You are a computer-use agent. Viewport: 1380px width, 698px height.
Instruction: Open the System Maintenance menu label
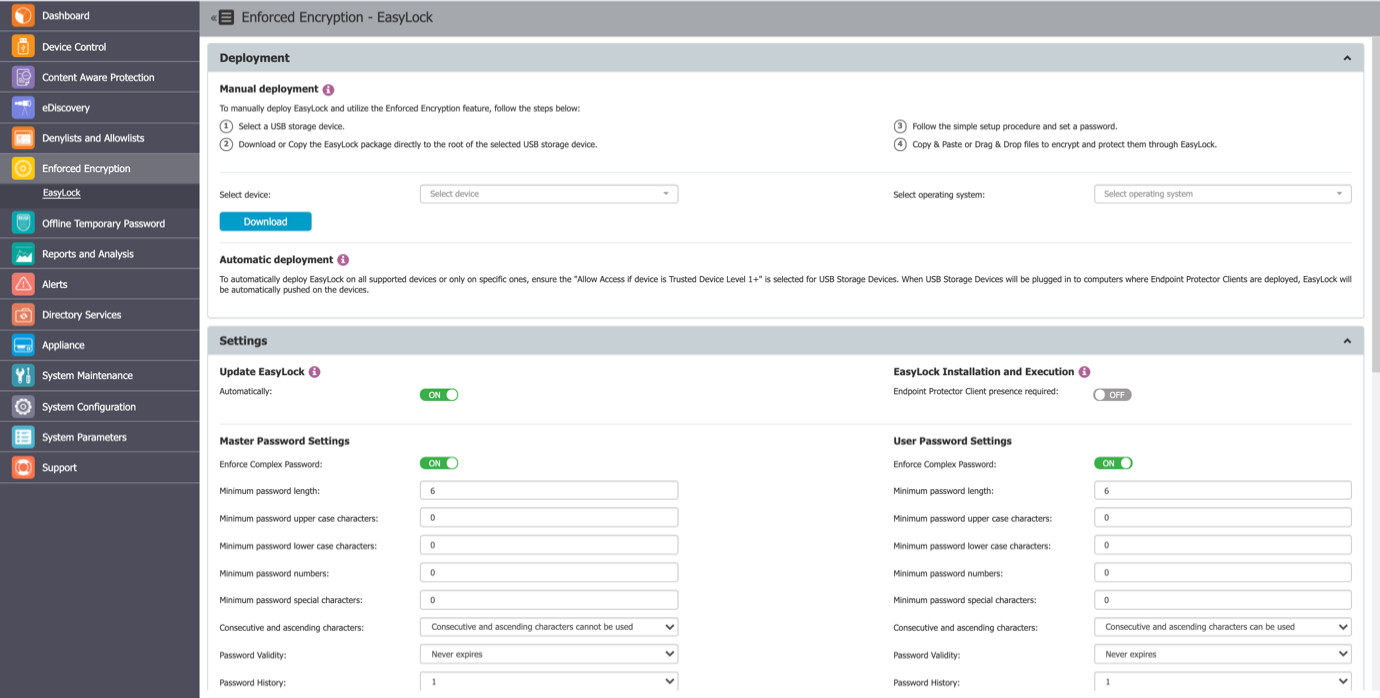click(x=87, y=376)
